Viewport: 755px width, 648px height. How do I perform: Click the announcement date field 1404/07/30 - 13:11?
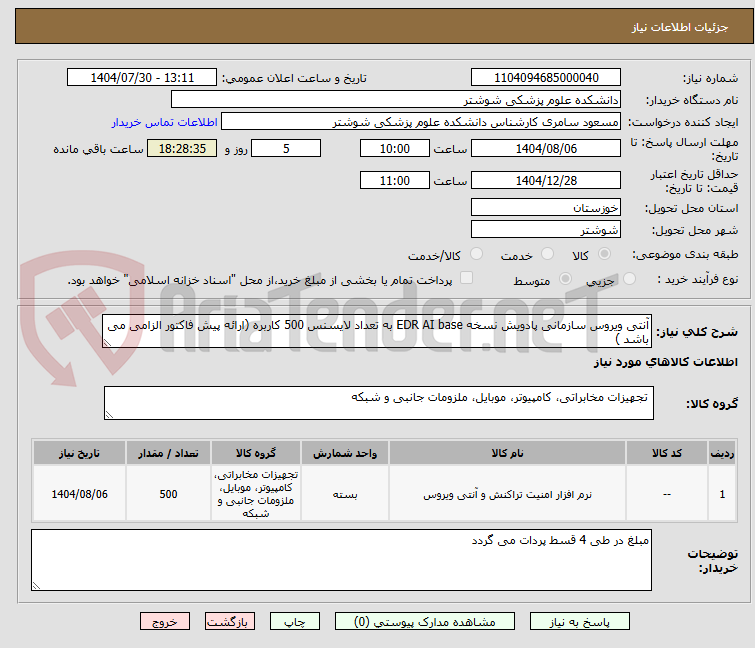[x=142, y=78]
